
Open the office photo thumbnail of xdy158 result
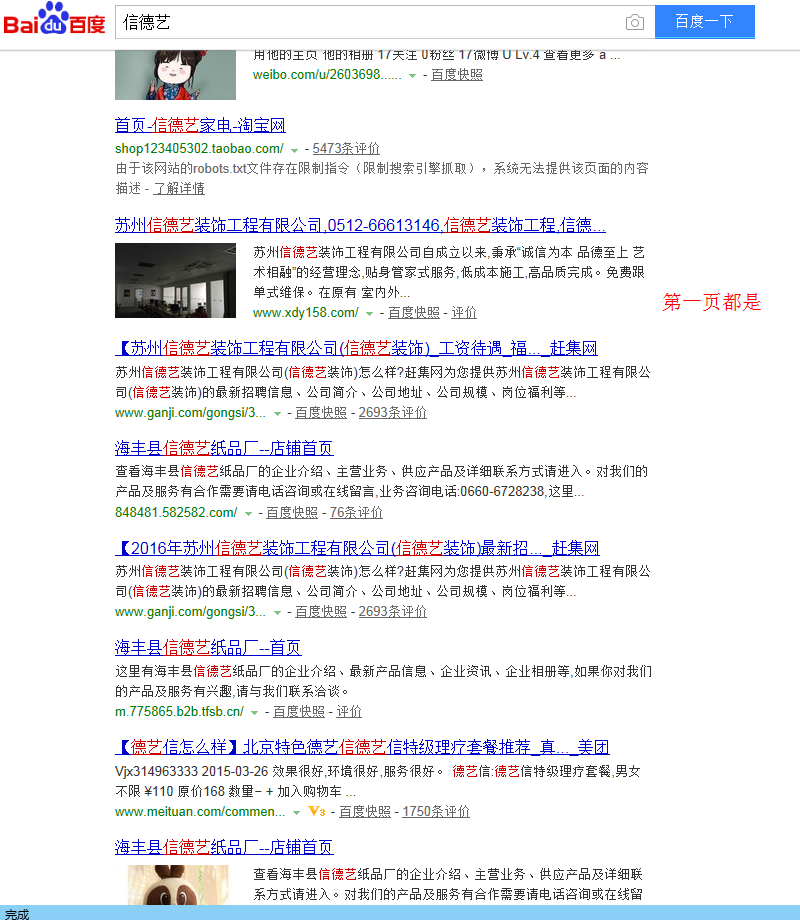coord(175,280)
